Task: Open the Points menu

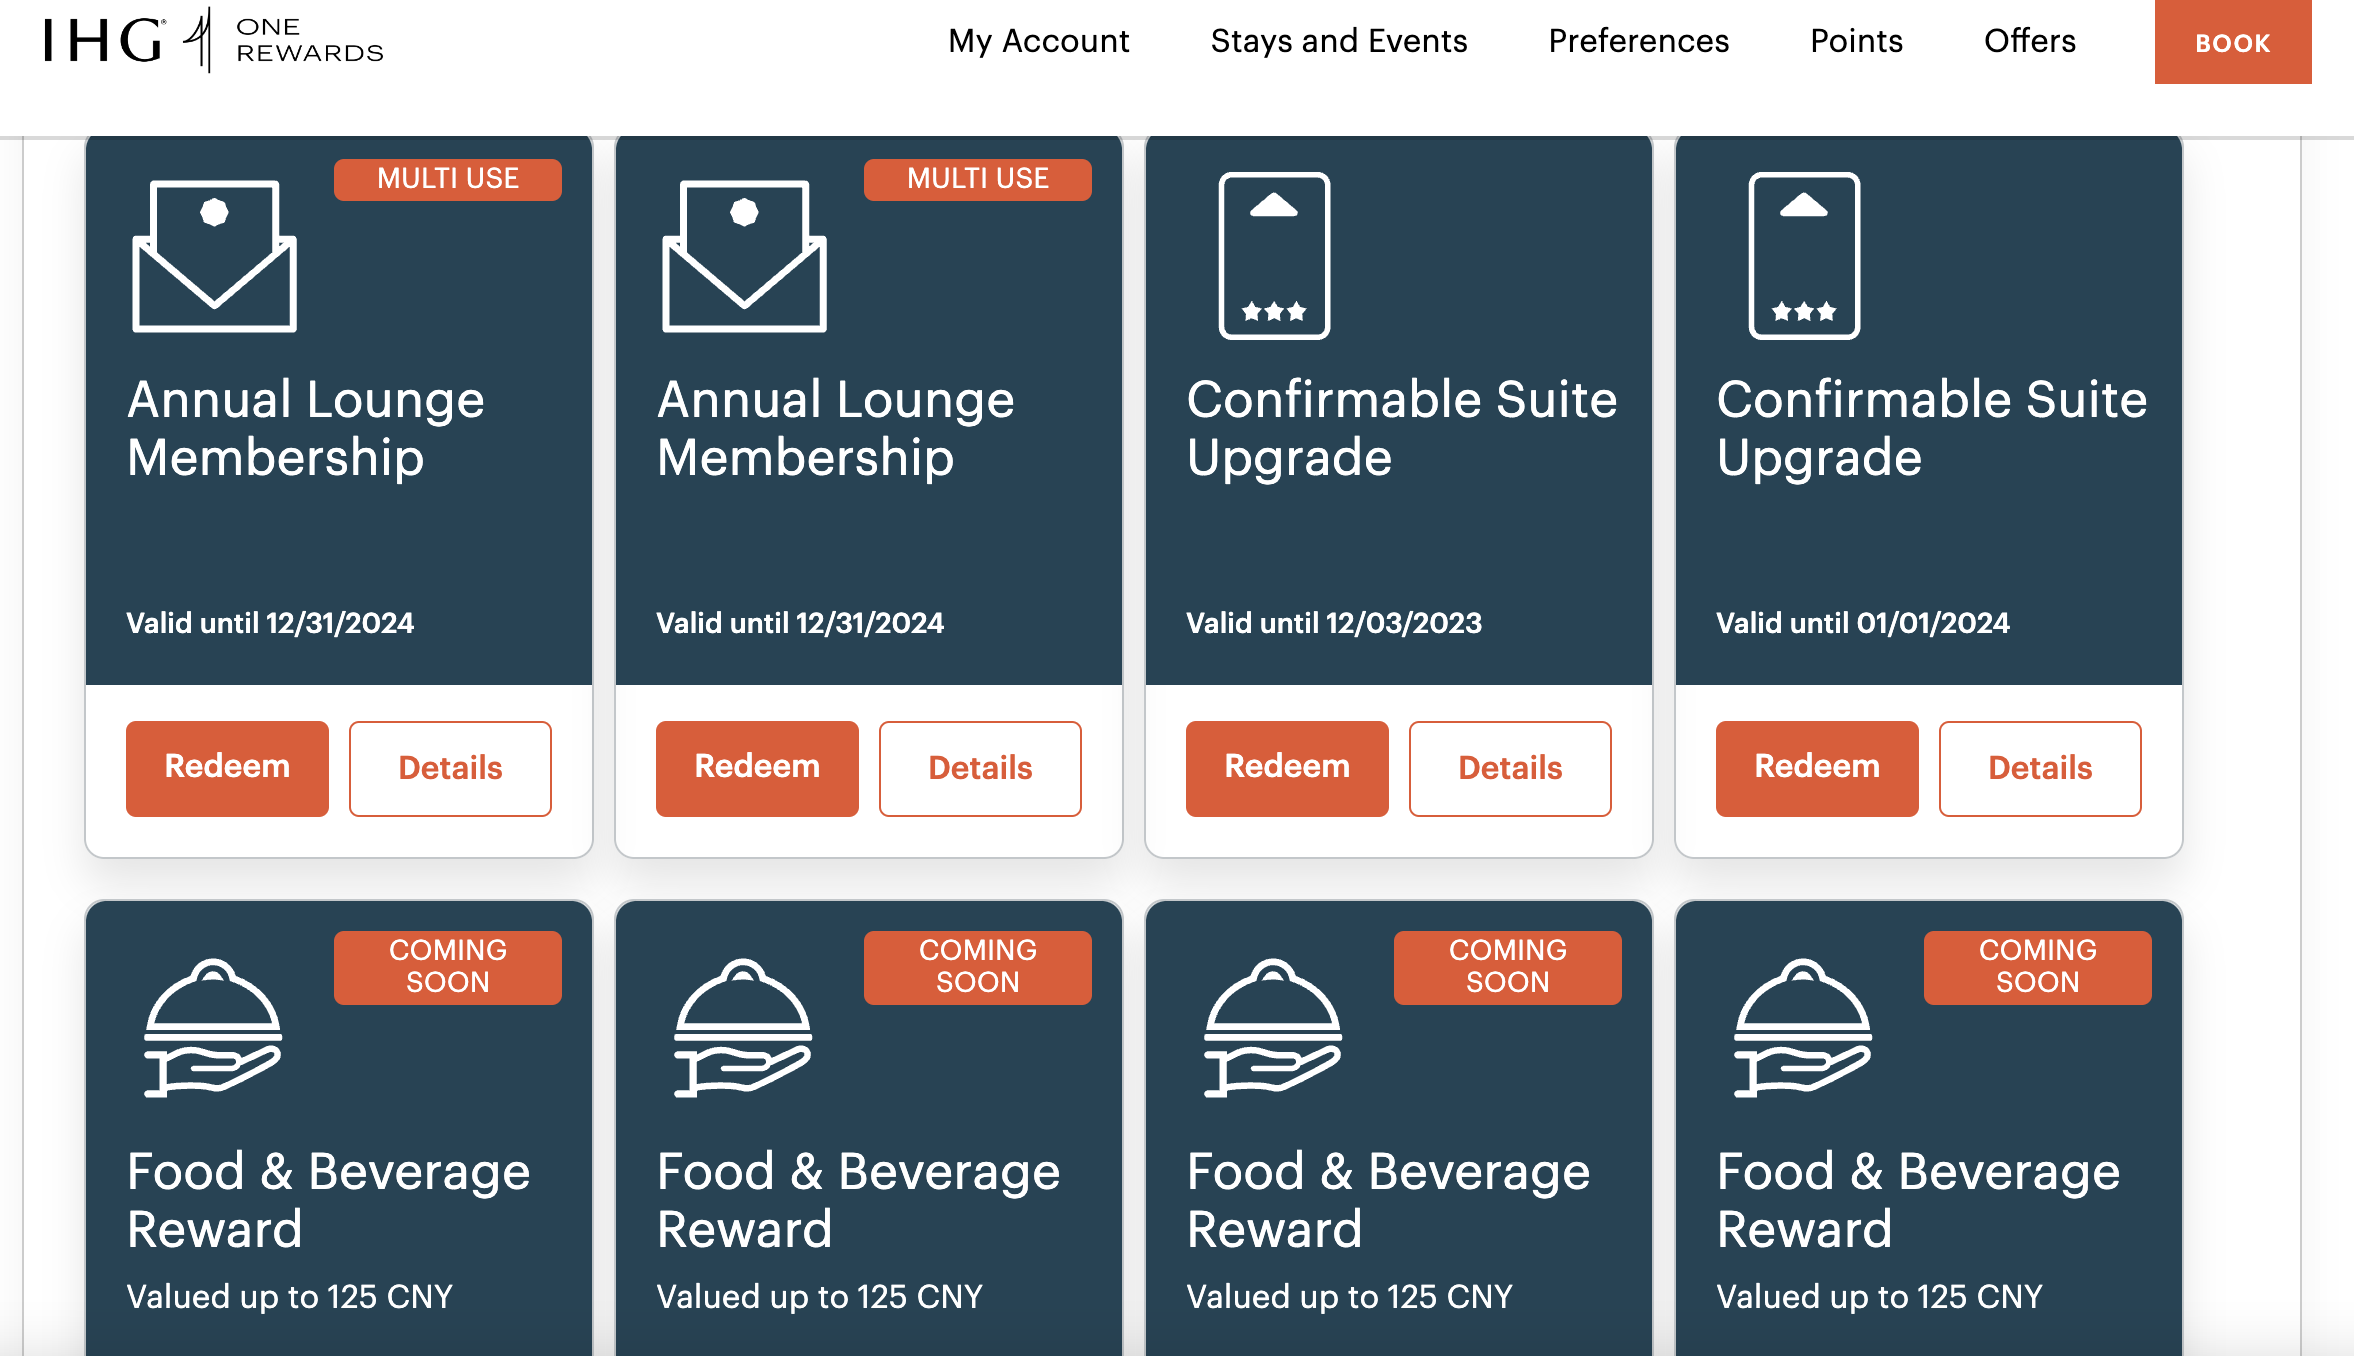Action: (x=1857, y=41)
